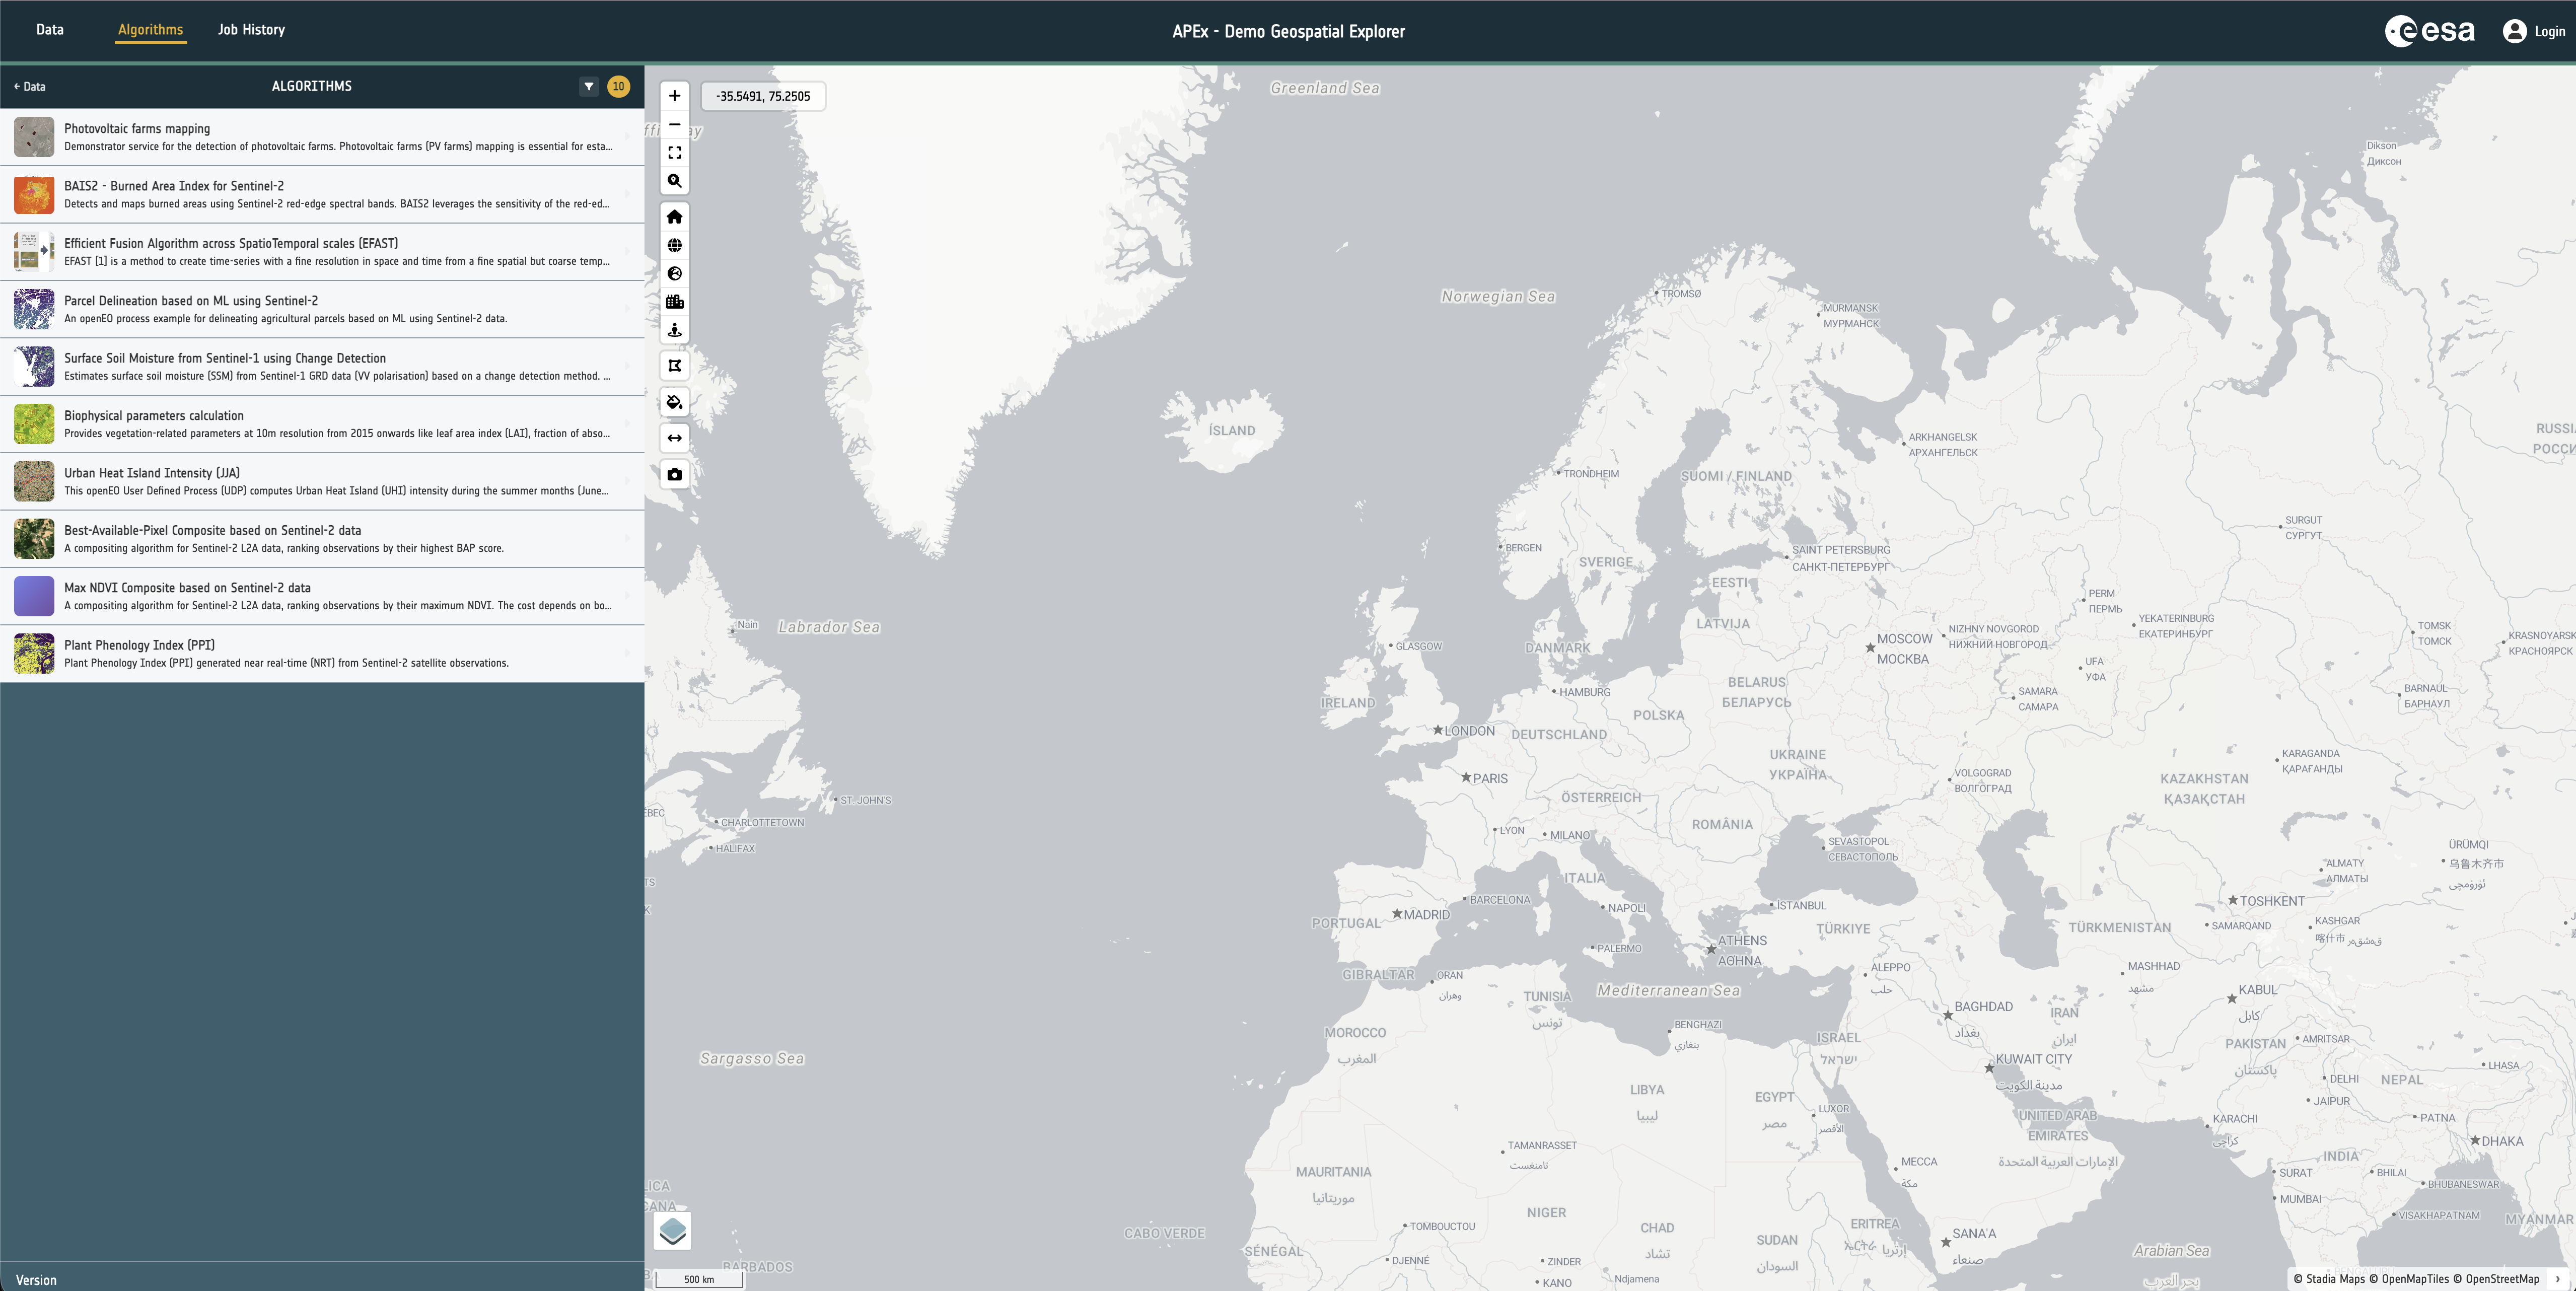Image resolution: width=2576 pixels, height=1291 pixels.
Task: Click the earth continents icon in map toolbar
Action: tap(675, 273)
